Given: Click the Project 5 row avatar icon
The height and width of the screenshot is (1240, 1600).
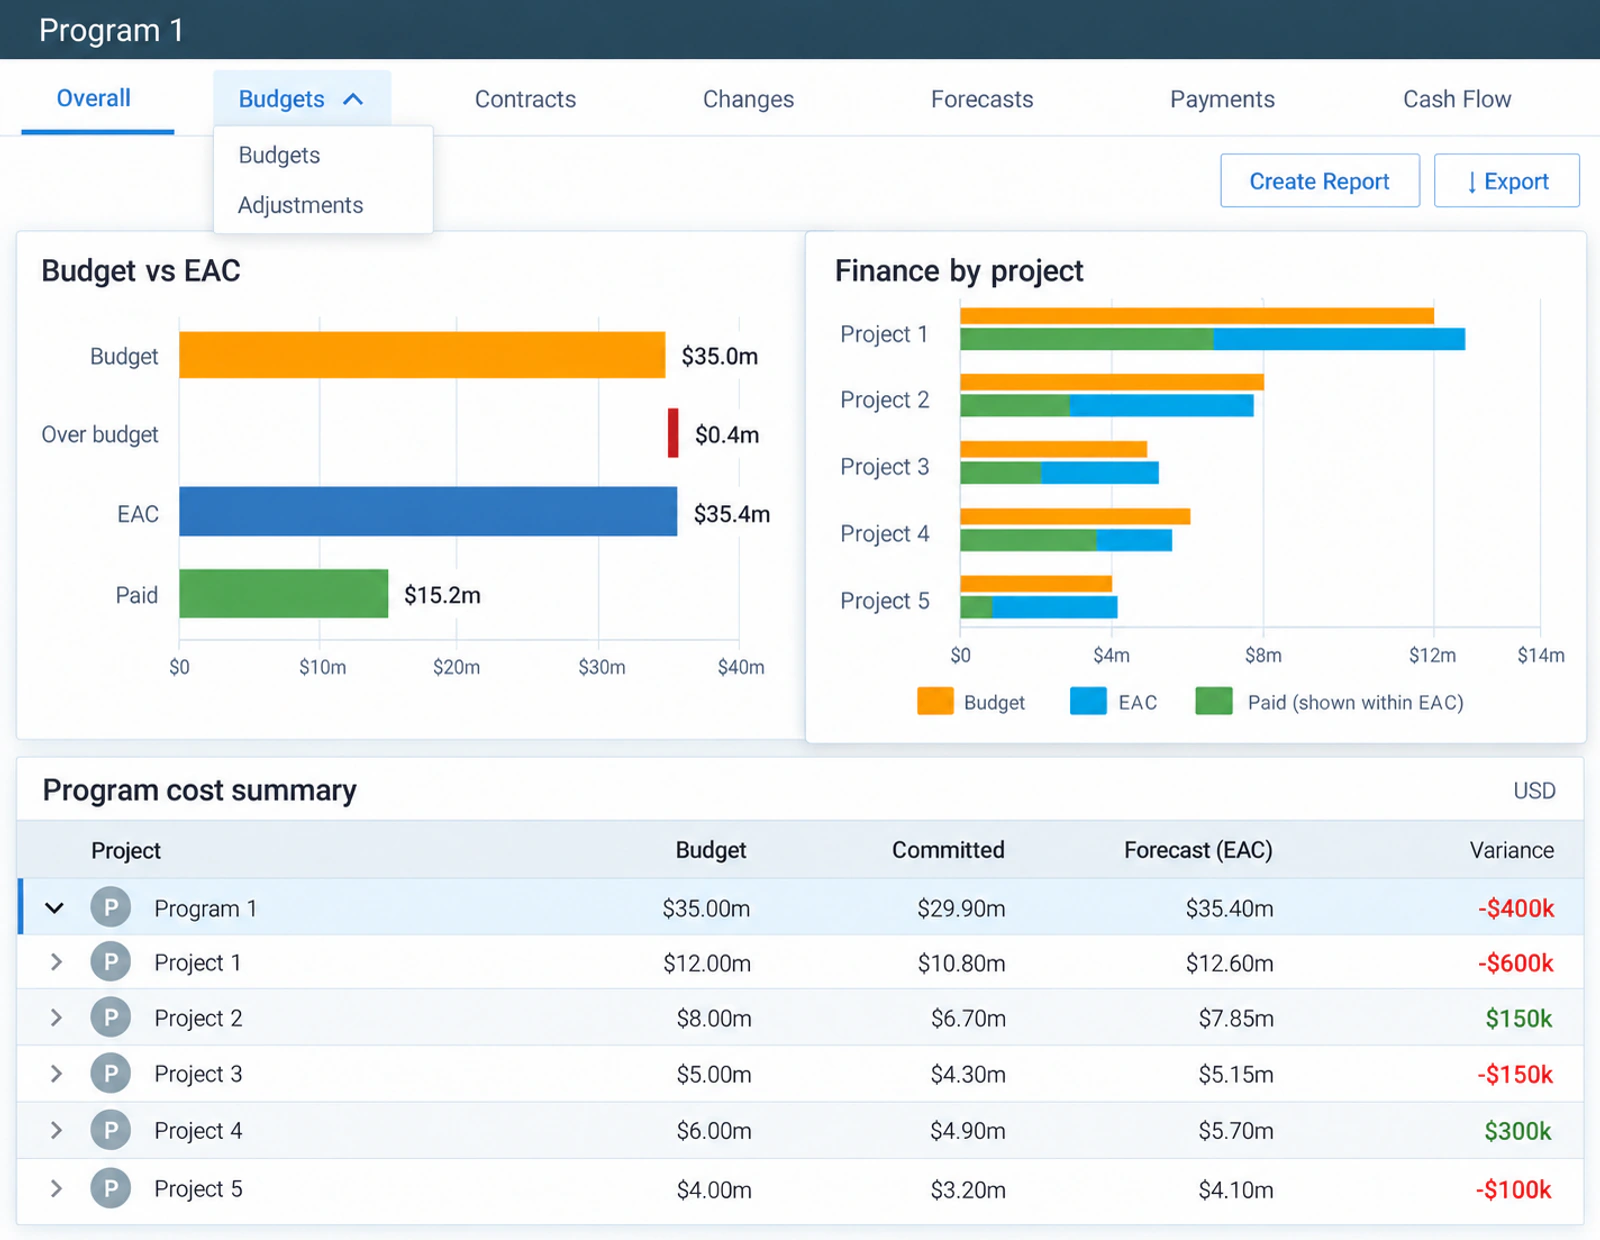Looking at the screenshot, I should (x=111, y=1189).
